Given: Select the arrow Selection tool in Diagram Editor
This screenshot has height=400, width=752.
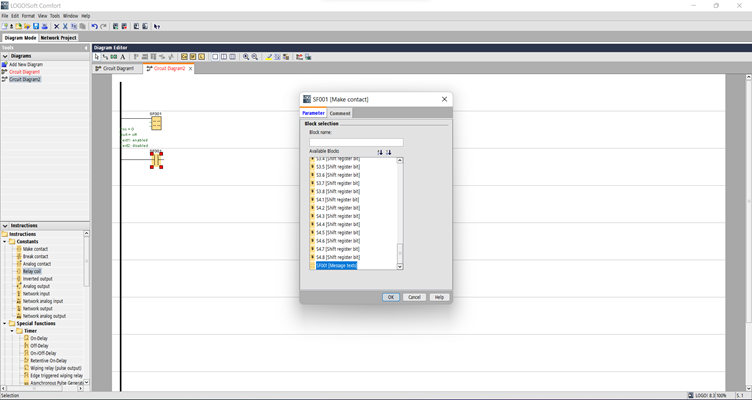Looking at the screenshot, I should click(97, 57).
